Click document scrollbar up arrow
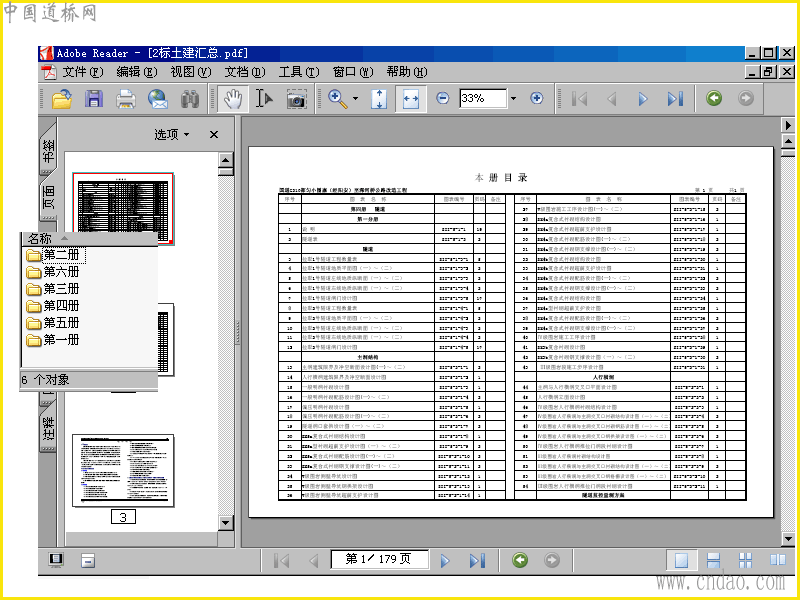 (788, 141)
